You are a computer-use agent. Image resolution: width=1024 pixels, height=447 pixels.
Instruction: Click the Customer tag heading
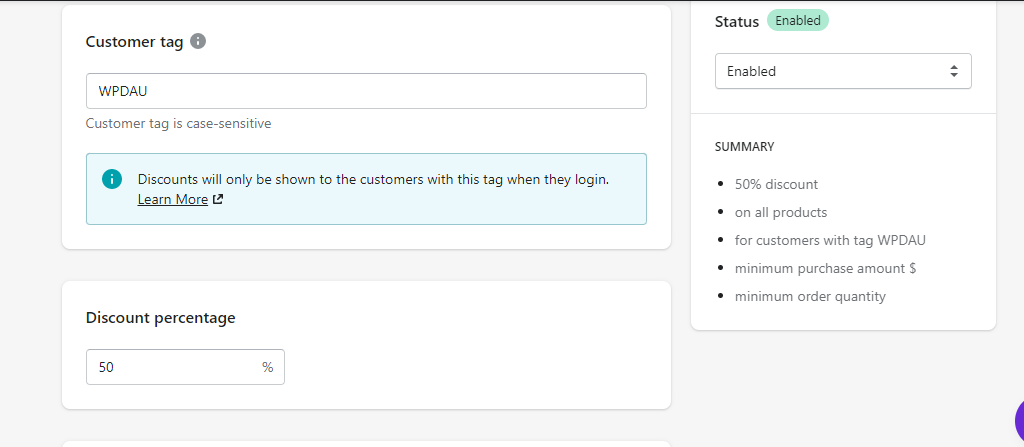point(135,41)
